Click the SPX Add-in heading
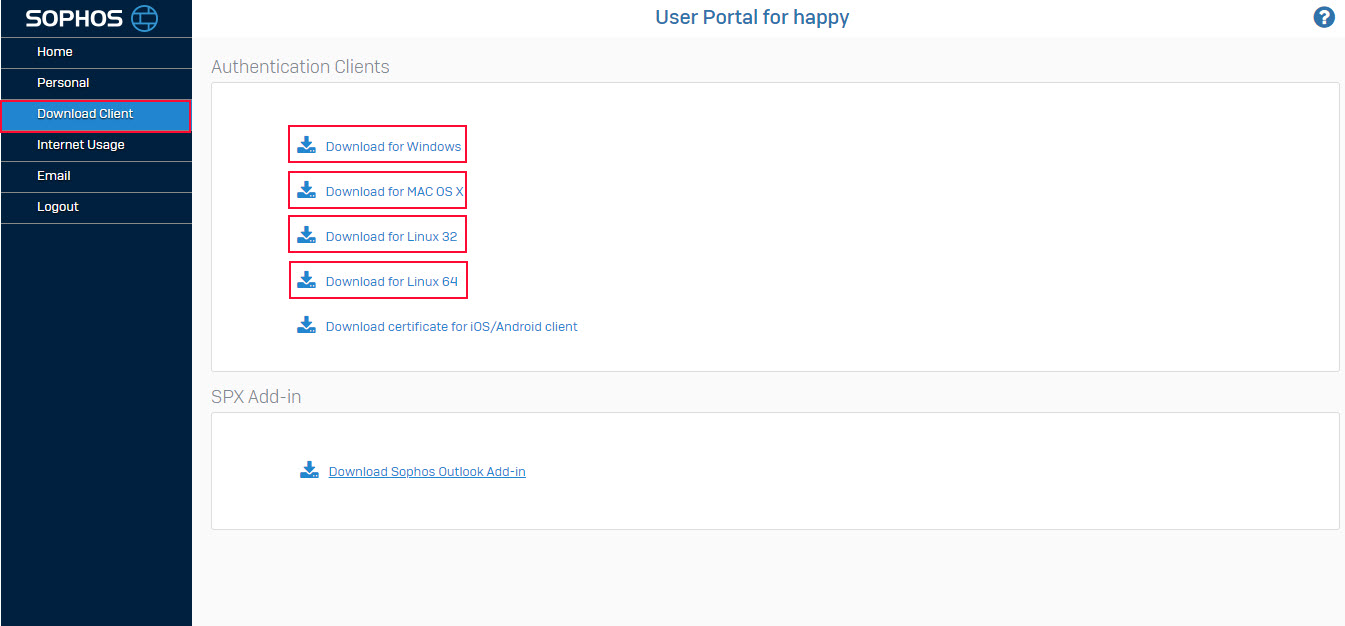 click(256, 397)
